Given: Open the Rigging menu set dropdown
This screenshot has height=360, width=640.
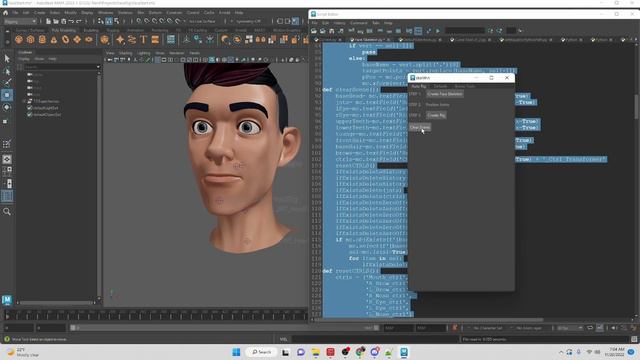Looking at the screenshot, I should click(x=20, y=21).
